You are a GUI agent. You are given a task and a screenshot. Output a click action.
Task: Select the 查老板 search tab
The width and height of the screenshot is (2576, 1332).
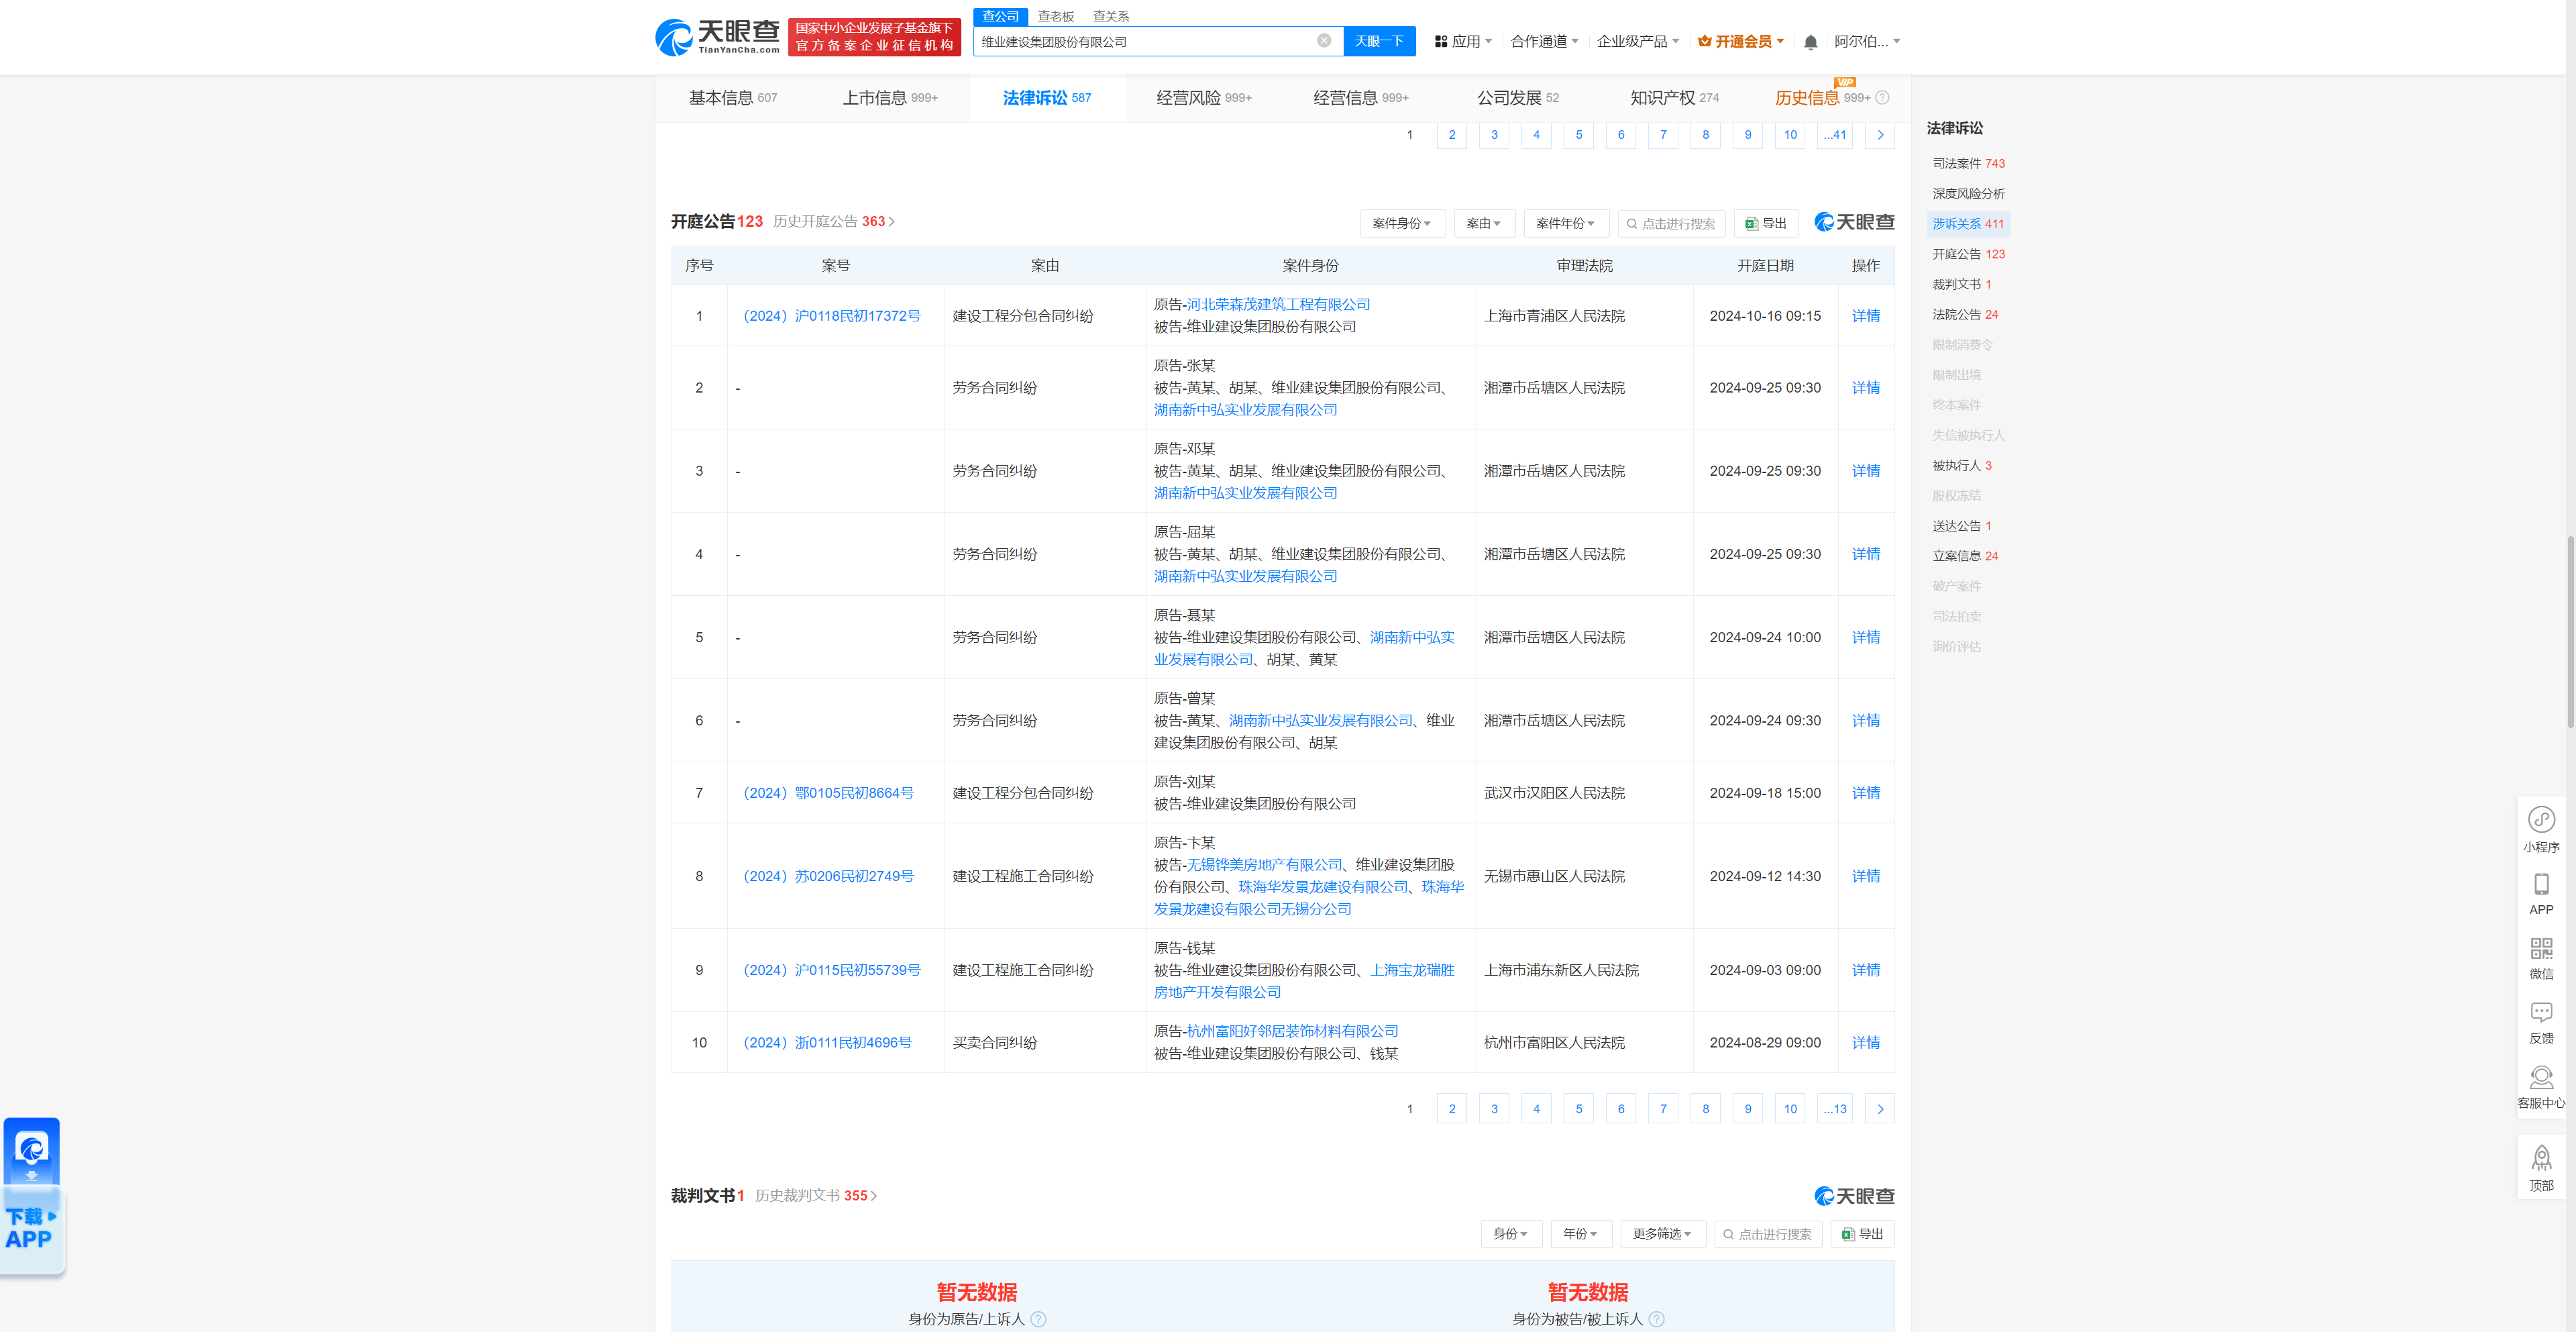click(x=1055, y=16)
